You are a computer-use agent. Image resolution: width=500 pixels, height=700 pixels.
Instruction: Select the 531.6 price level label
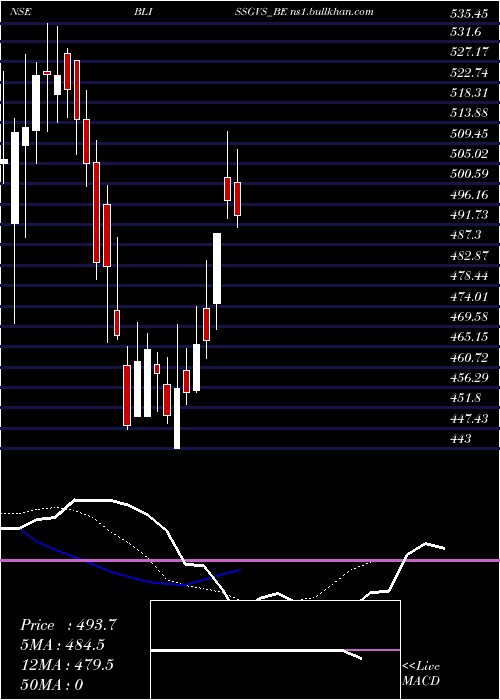coord(465,31)
